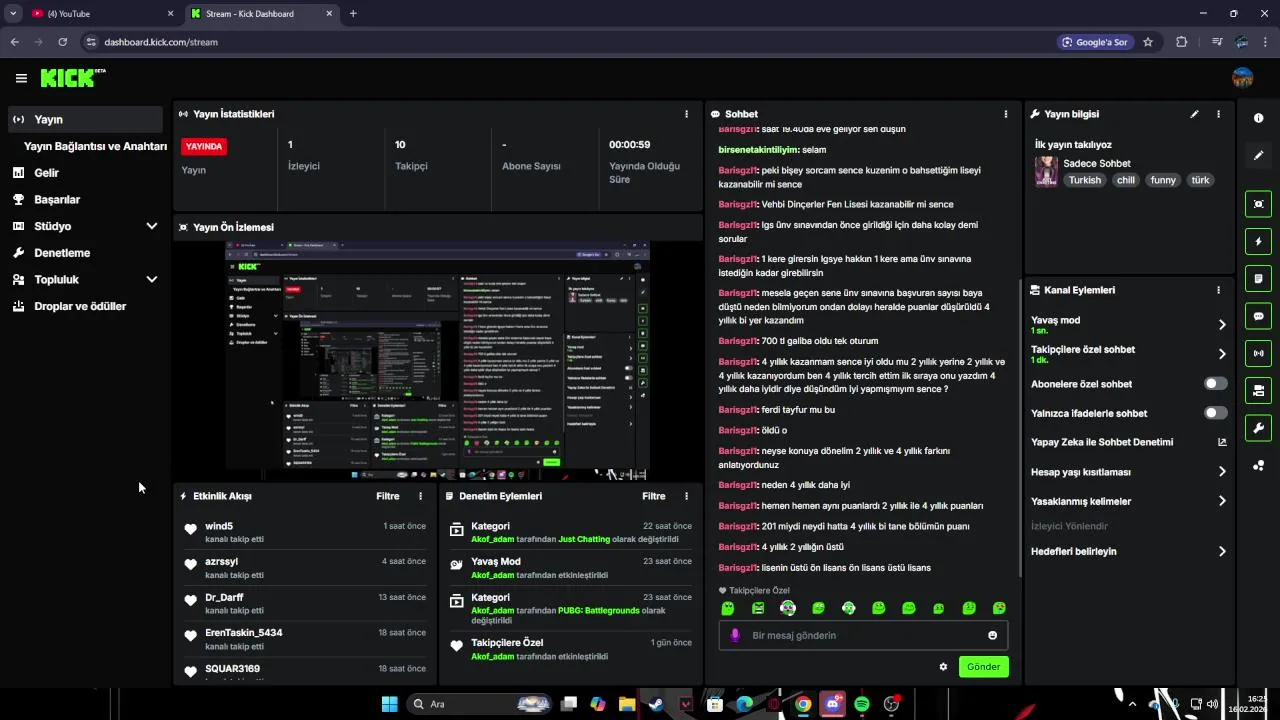Open Filtre dropdown in Etkinlik Akışı
Viewport: 1280px width, 720px height.
pos(387,496)
